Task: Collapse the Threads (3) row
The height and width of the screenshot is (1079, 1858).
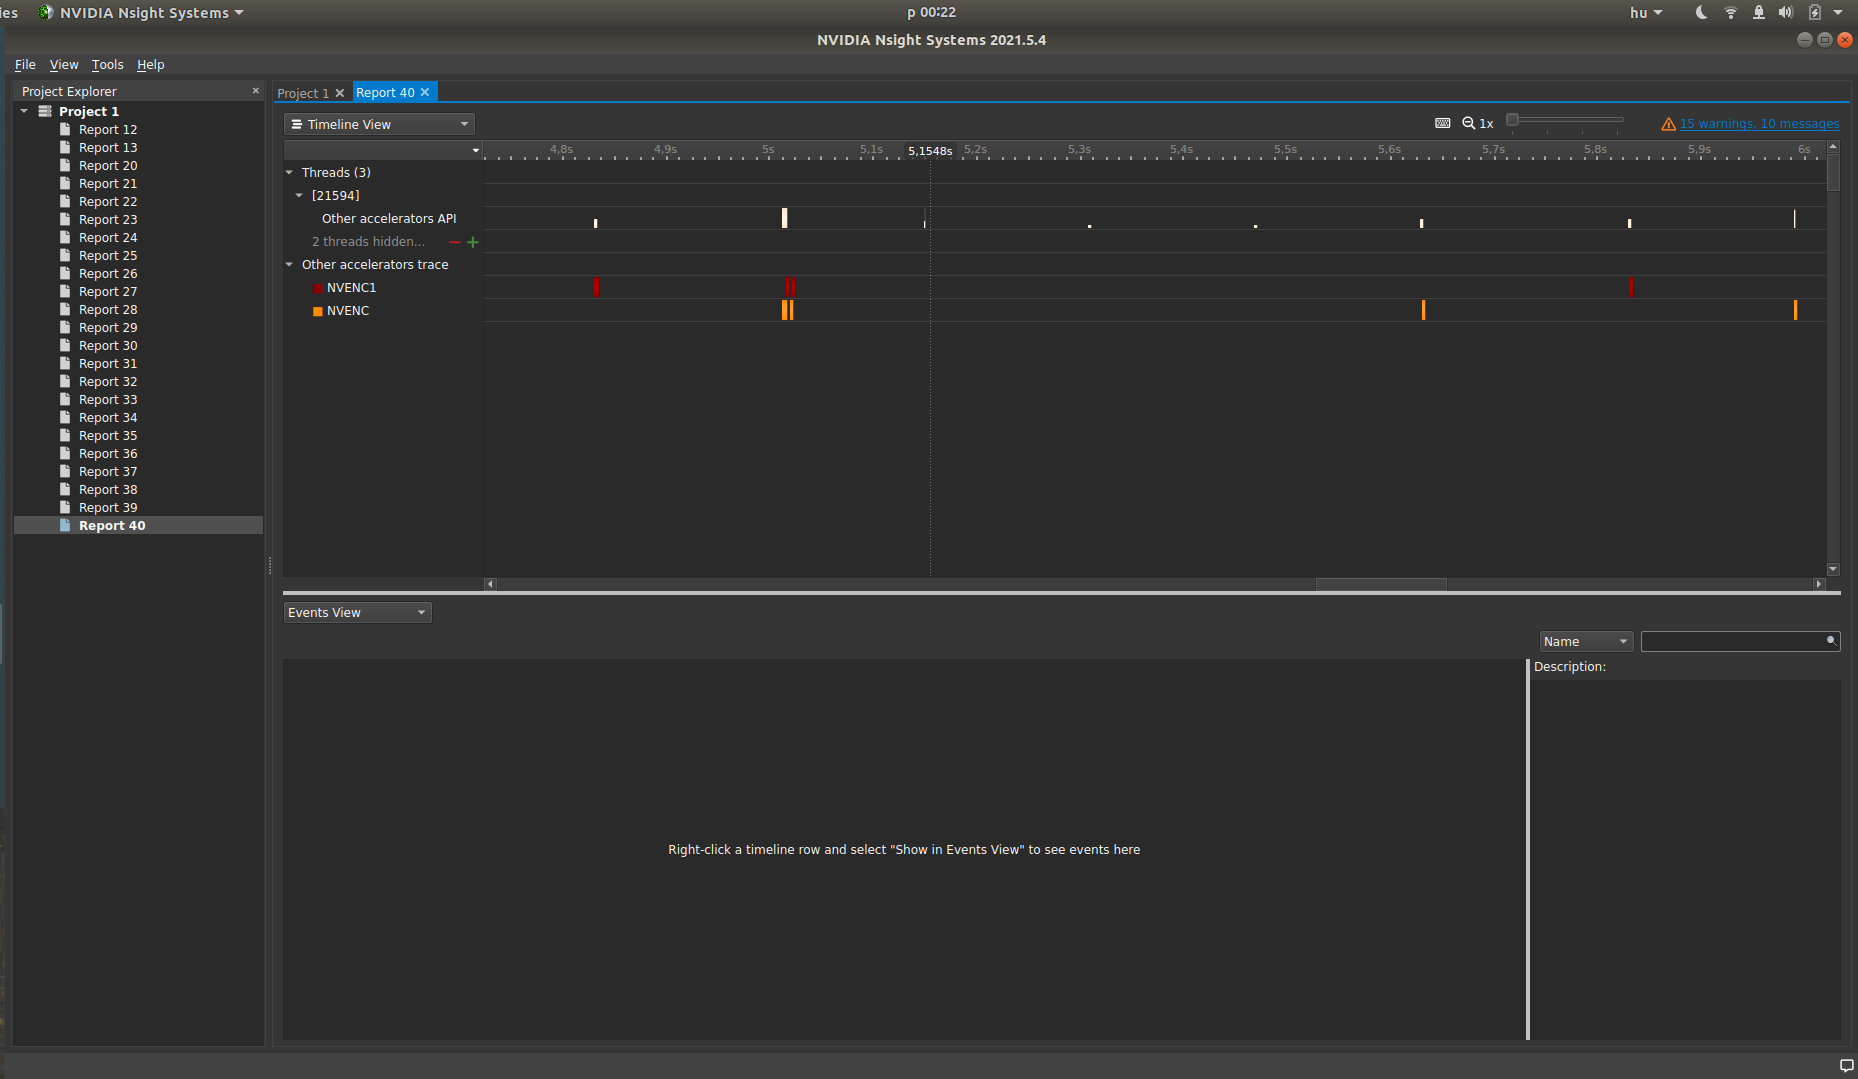Action: click(x=289, y=172)
